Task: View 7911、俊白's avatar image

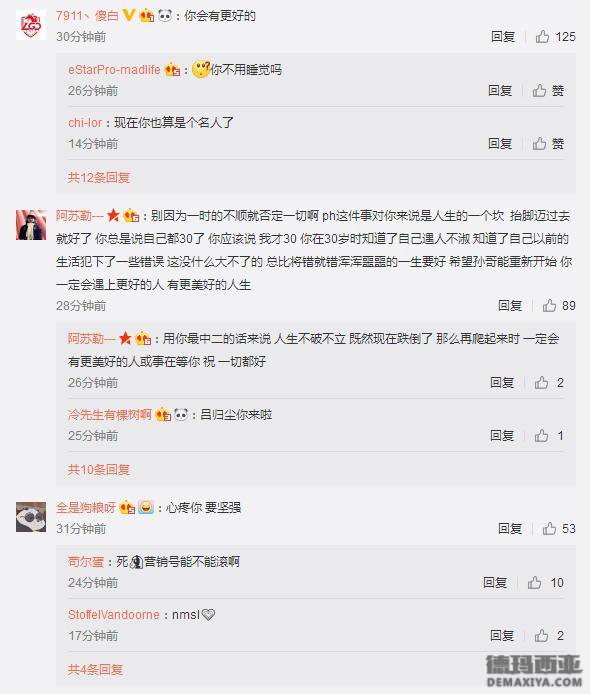Action: [31, 25]
